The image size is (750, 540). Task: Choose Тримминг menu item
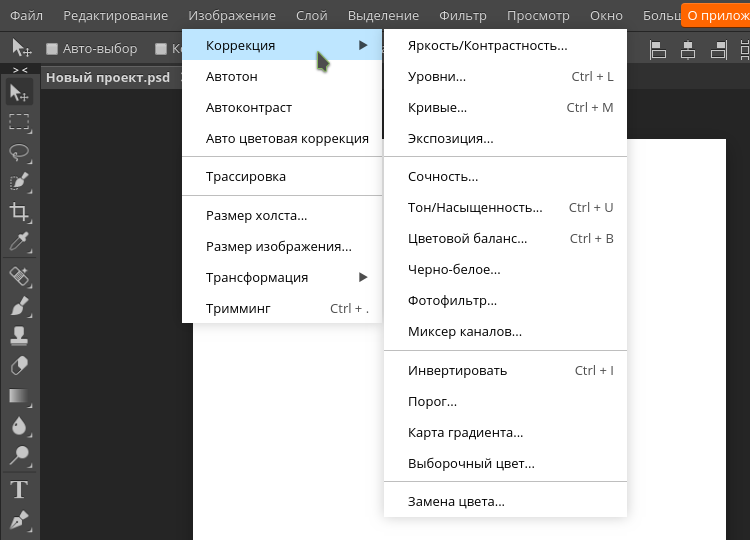click(282, 309)
